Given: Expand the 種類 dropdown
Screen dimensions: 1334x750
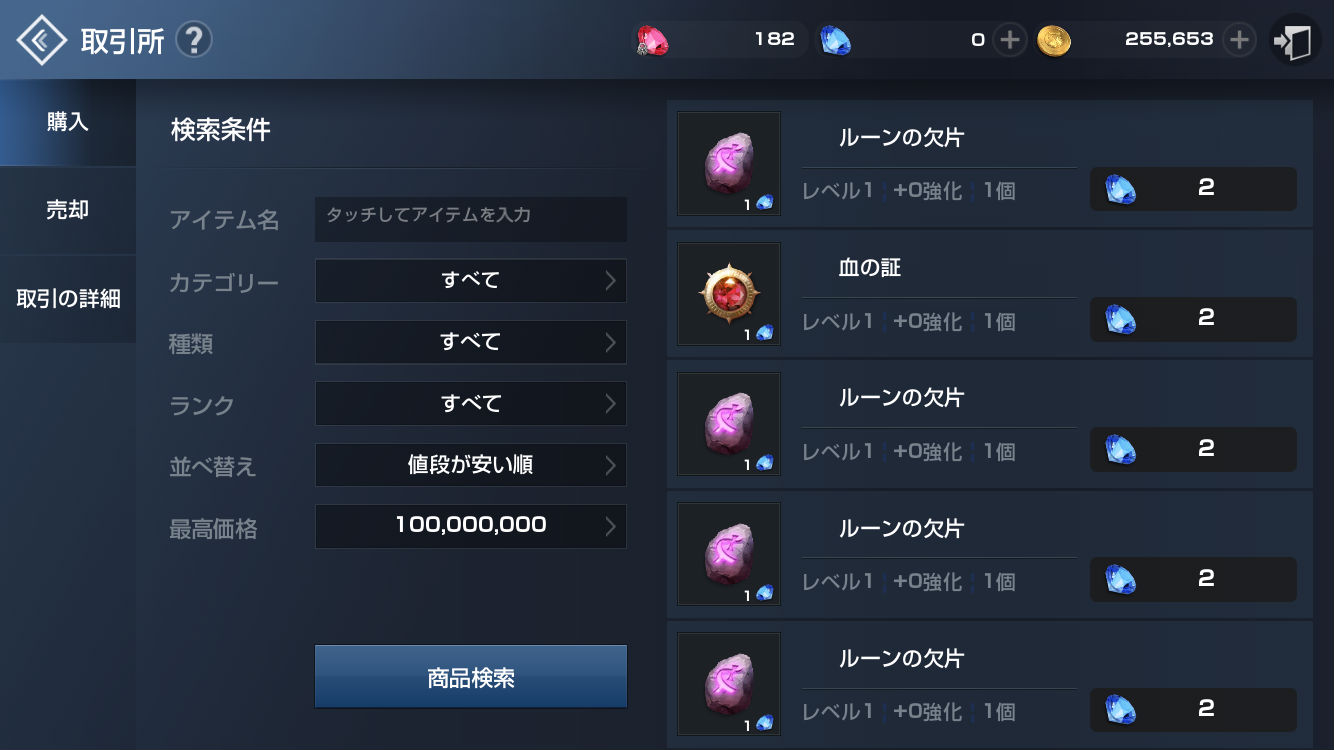Looking at the screenshot, I should 471,342.
